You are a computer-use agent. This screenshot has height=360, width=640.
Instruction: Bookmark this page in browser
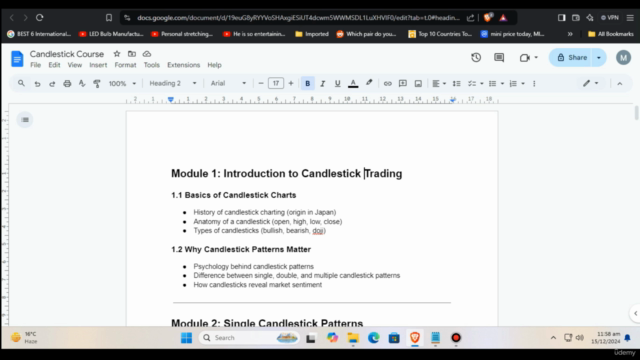click(109, 18)
